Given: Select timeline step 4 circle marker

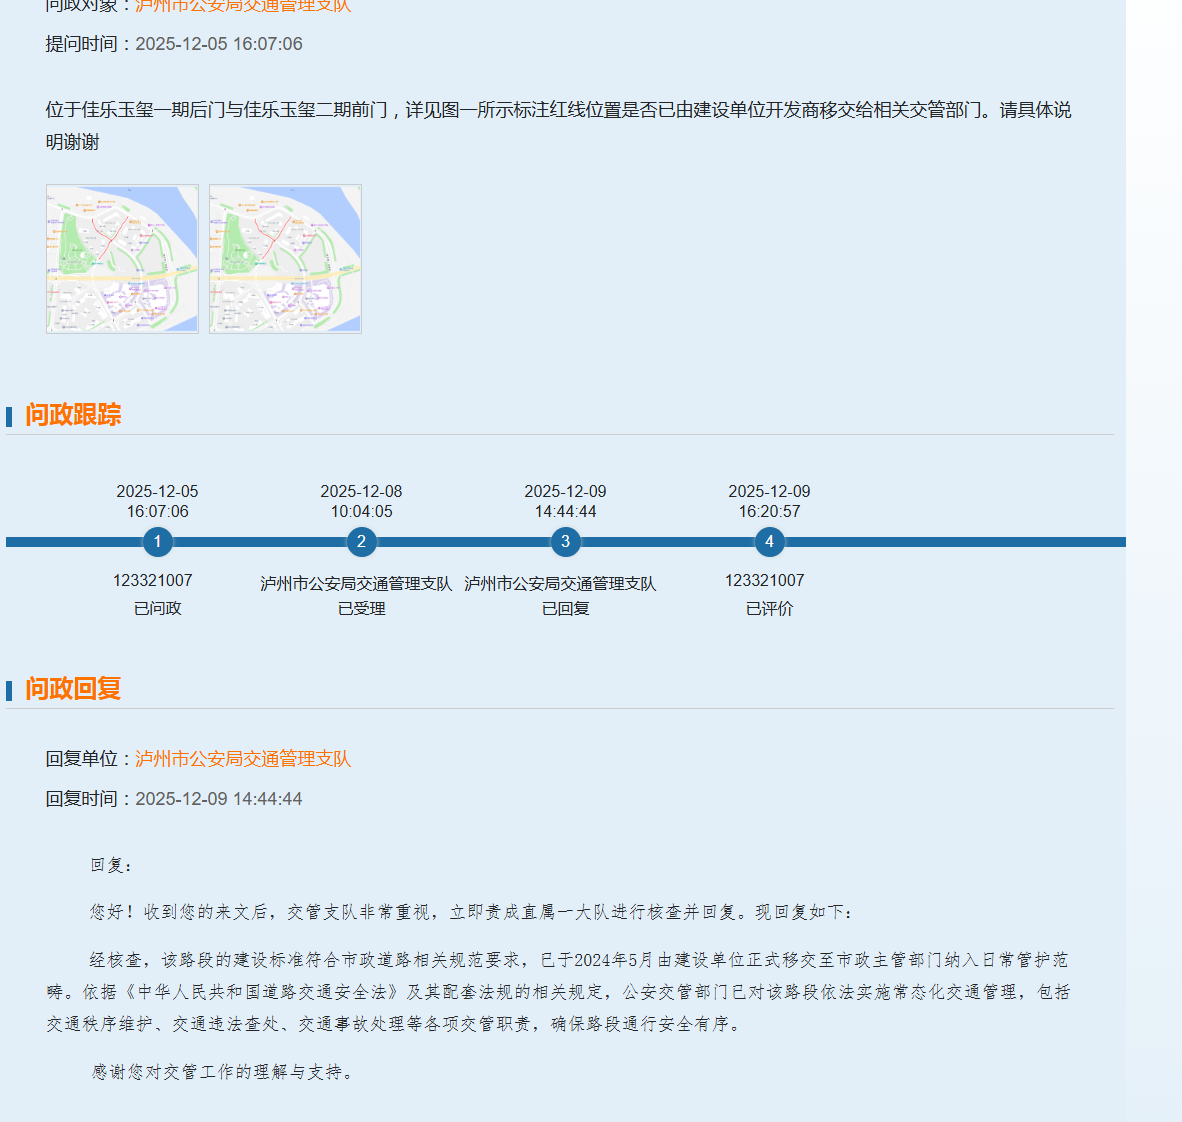Looking at the screenshot, I should click(x=769, y=542).
